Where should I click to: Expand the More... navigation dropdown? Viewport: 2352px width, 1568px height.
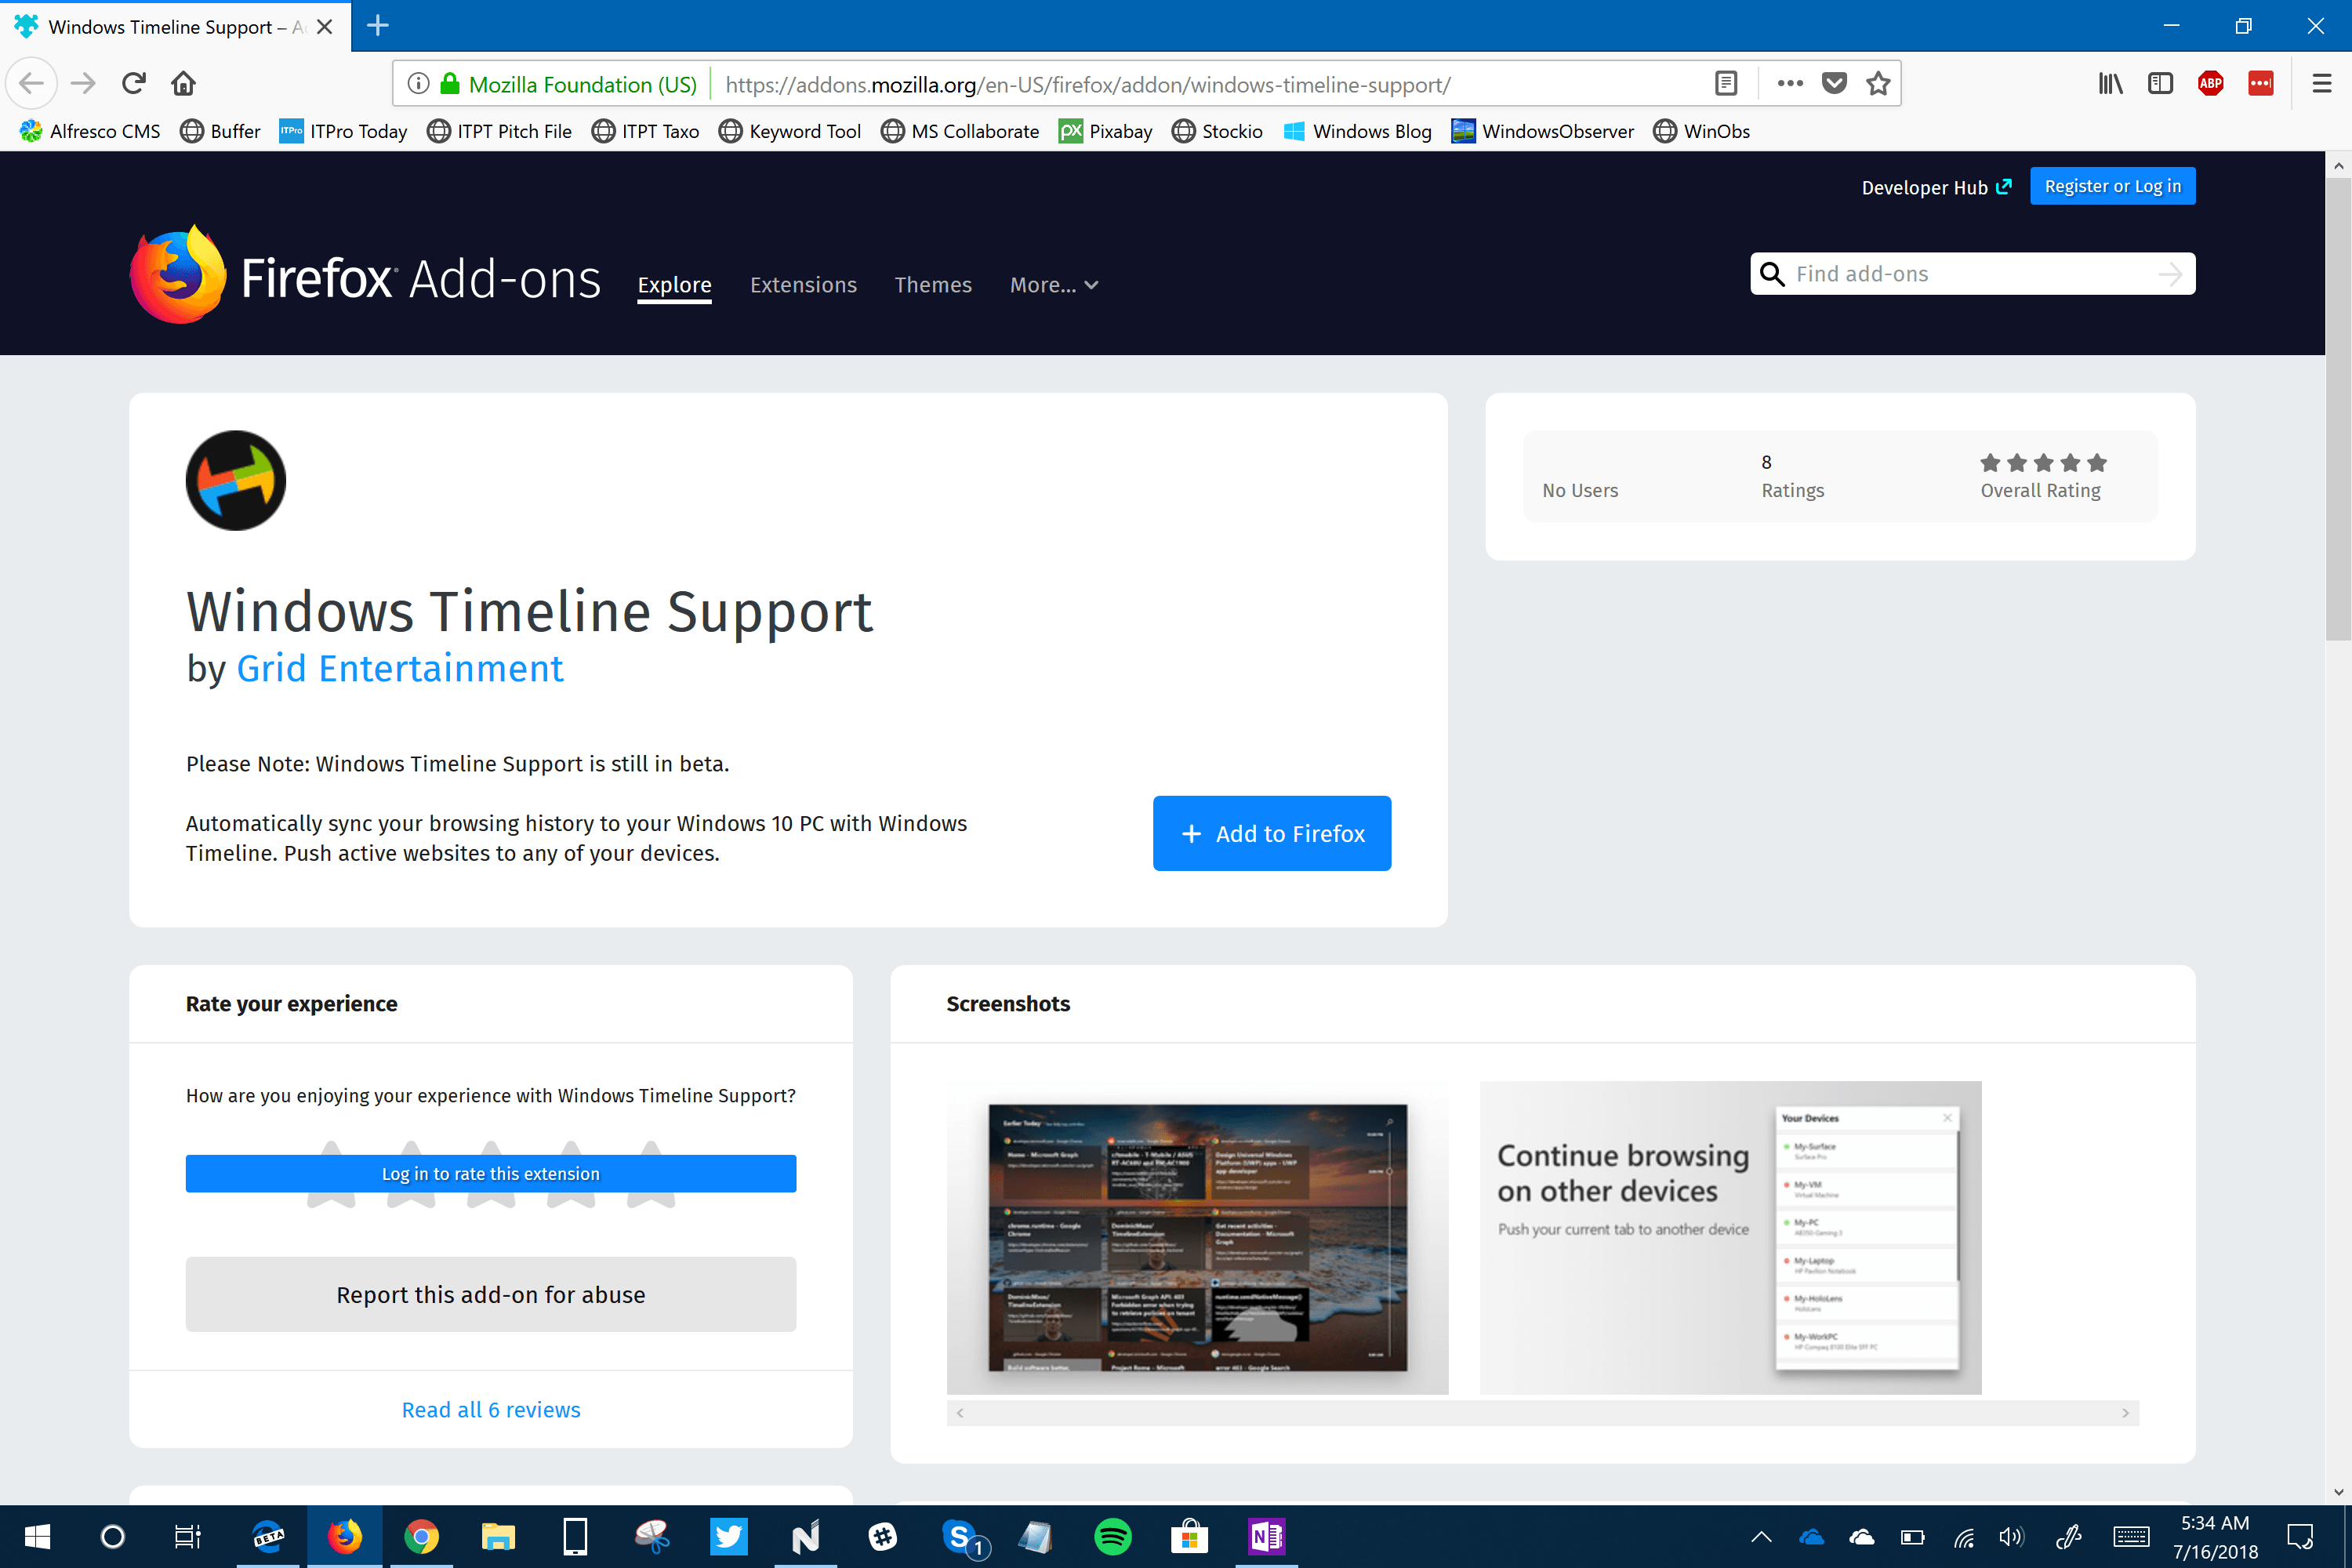click(1053, 285)
